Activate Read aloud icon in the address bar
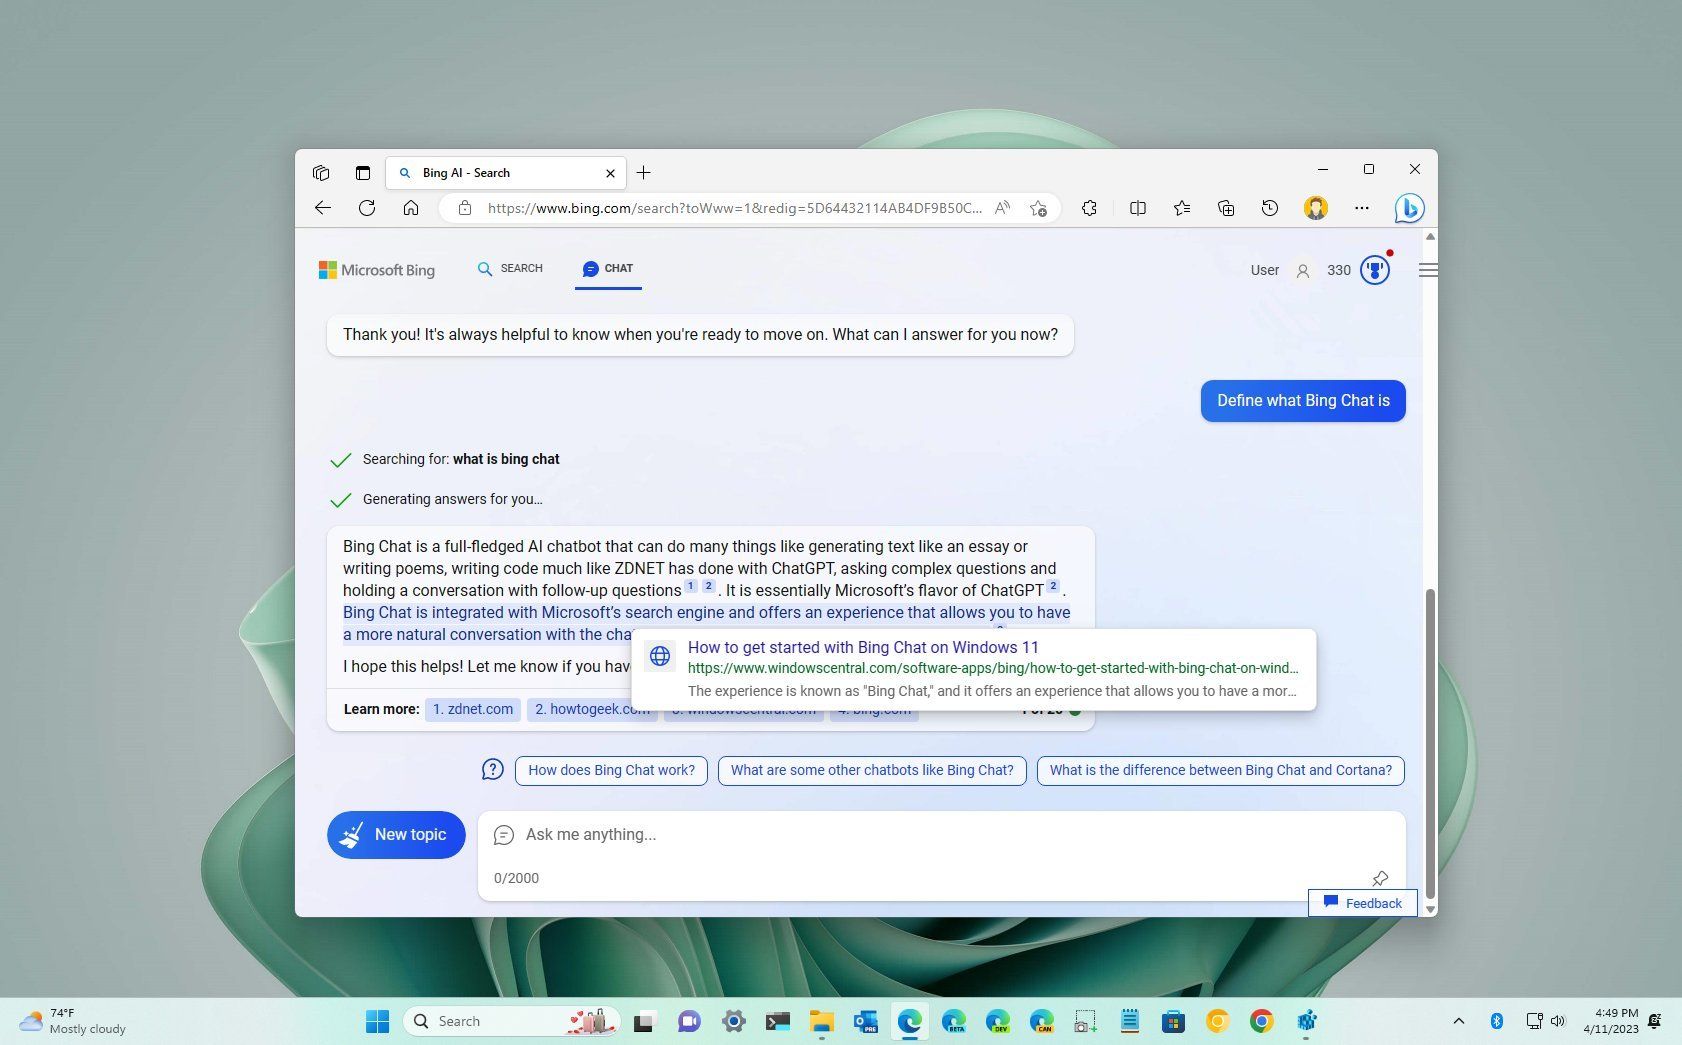 click(x=1002, y=208)
